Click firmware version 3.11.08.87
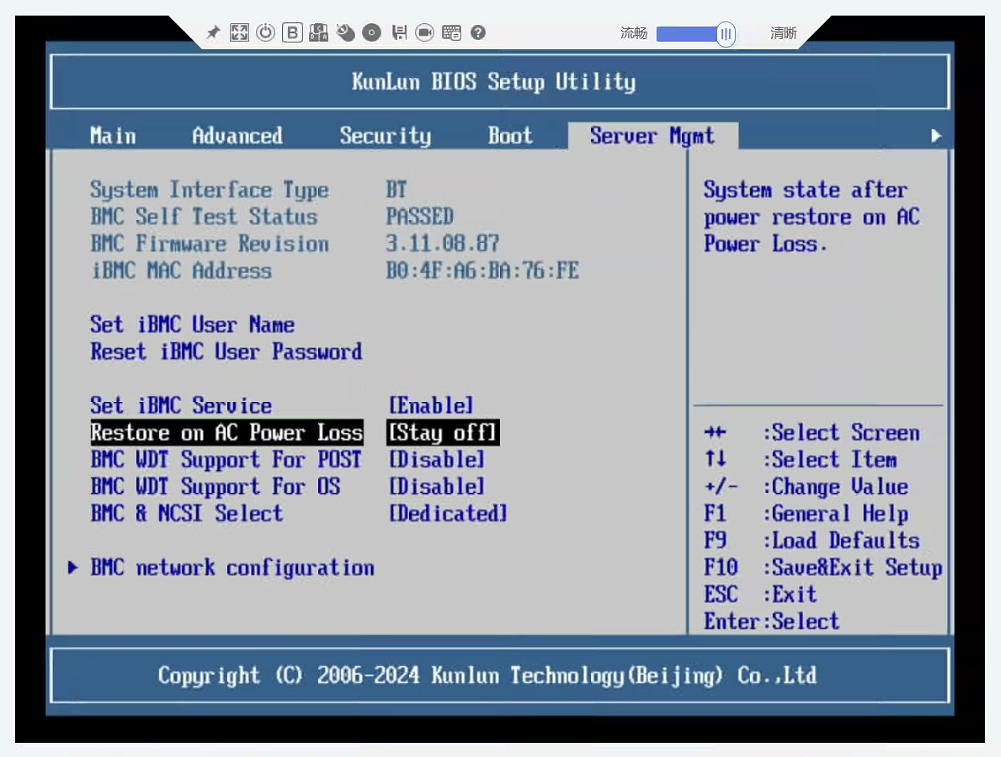1001x757 pixels. (x=442, y=244)
